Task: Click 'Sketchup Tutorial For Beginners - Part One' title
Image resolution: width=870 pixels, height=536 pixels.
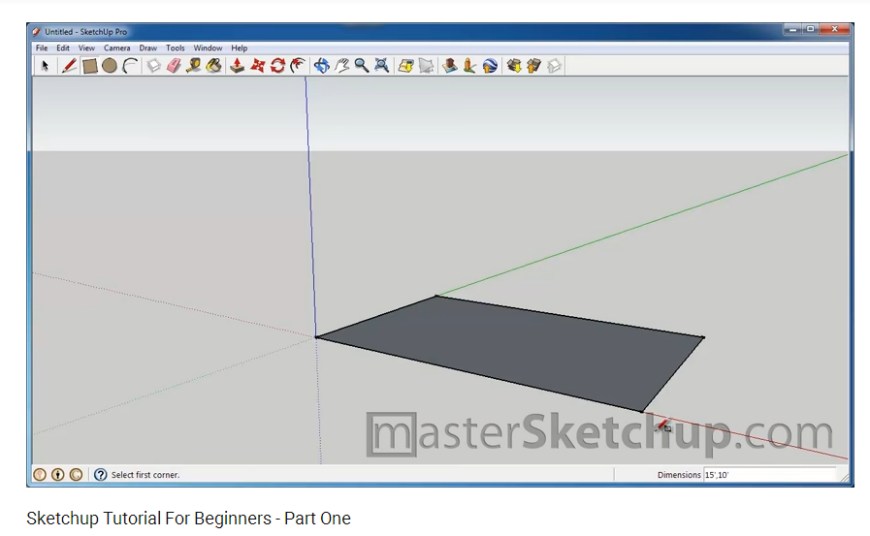Action: click(189, 518)
